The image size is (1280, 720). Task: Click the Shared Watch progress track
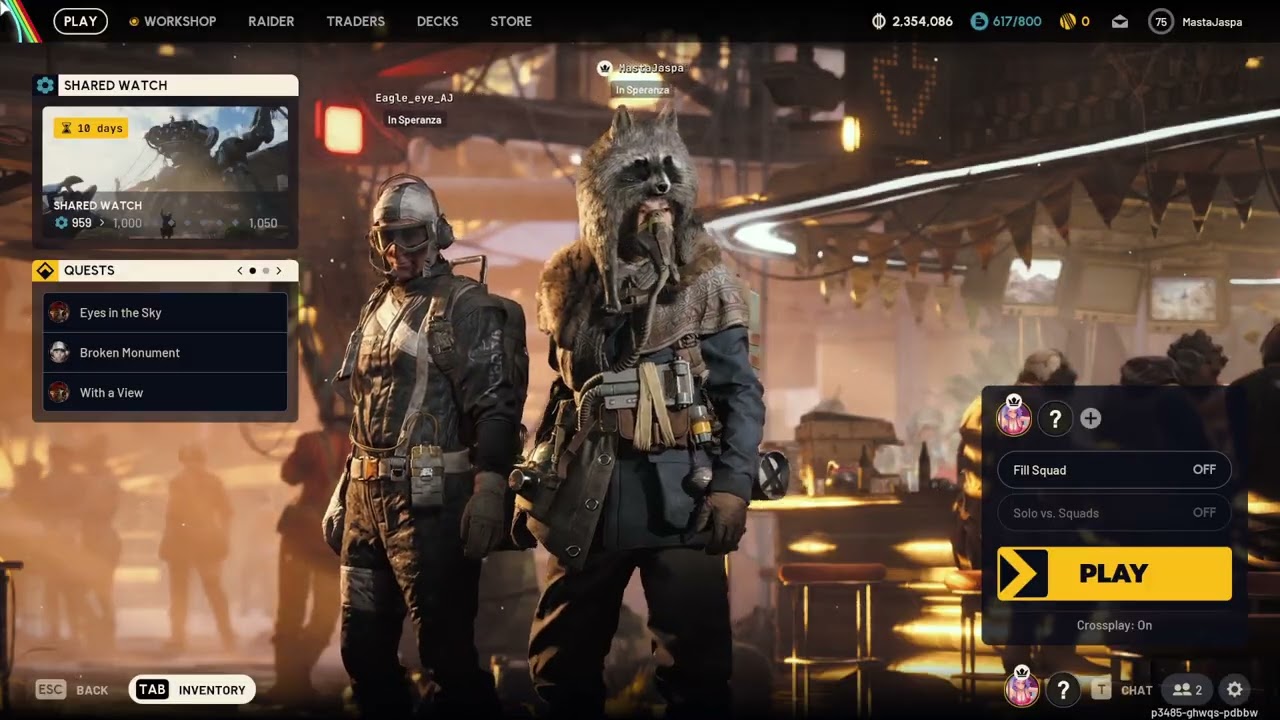tap(193, 223)
